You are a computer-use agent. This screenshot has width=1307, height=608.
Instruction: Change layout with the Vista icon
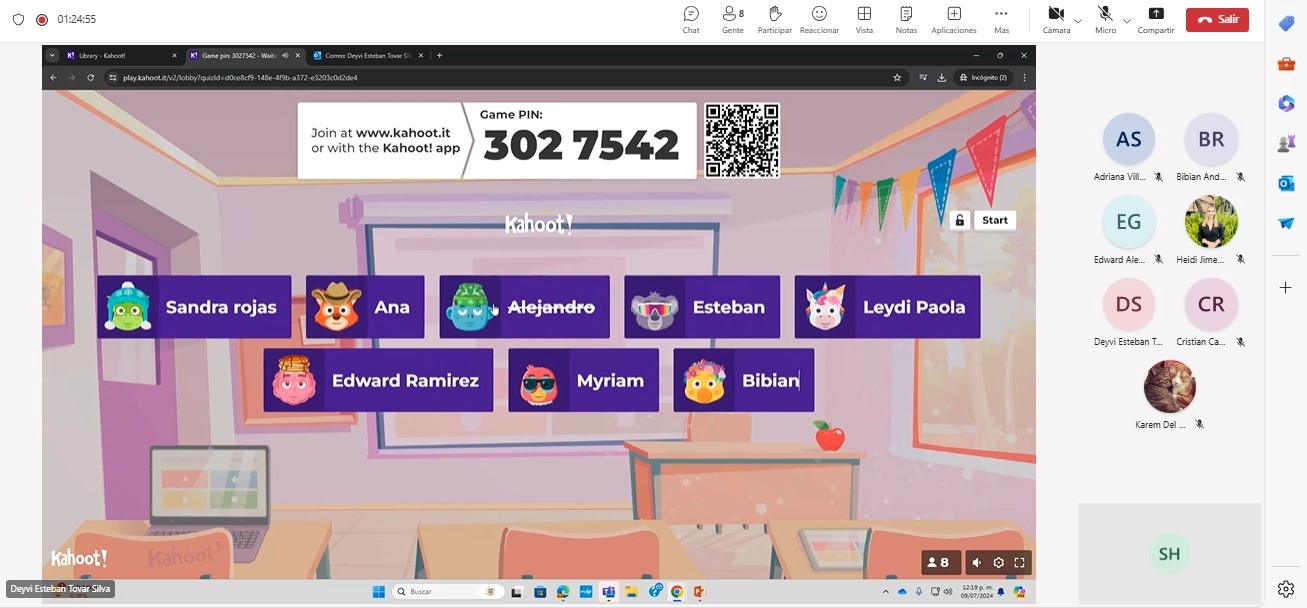click(x=864, y=19)
